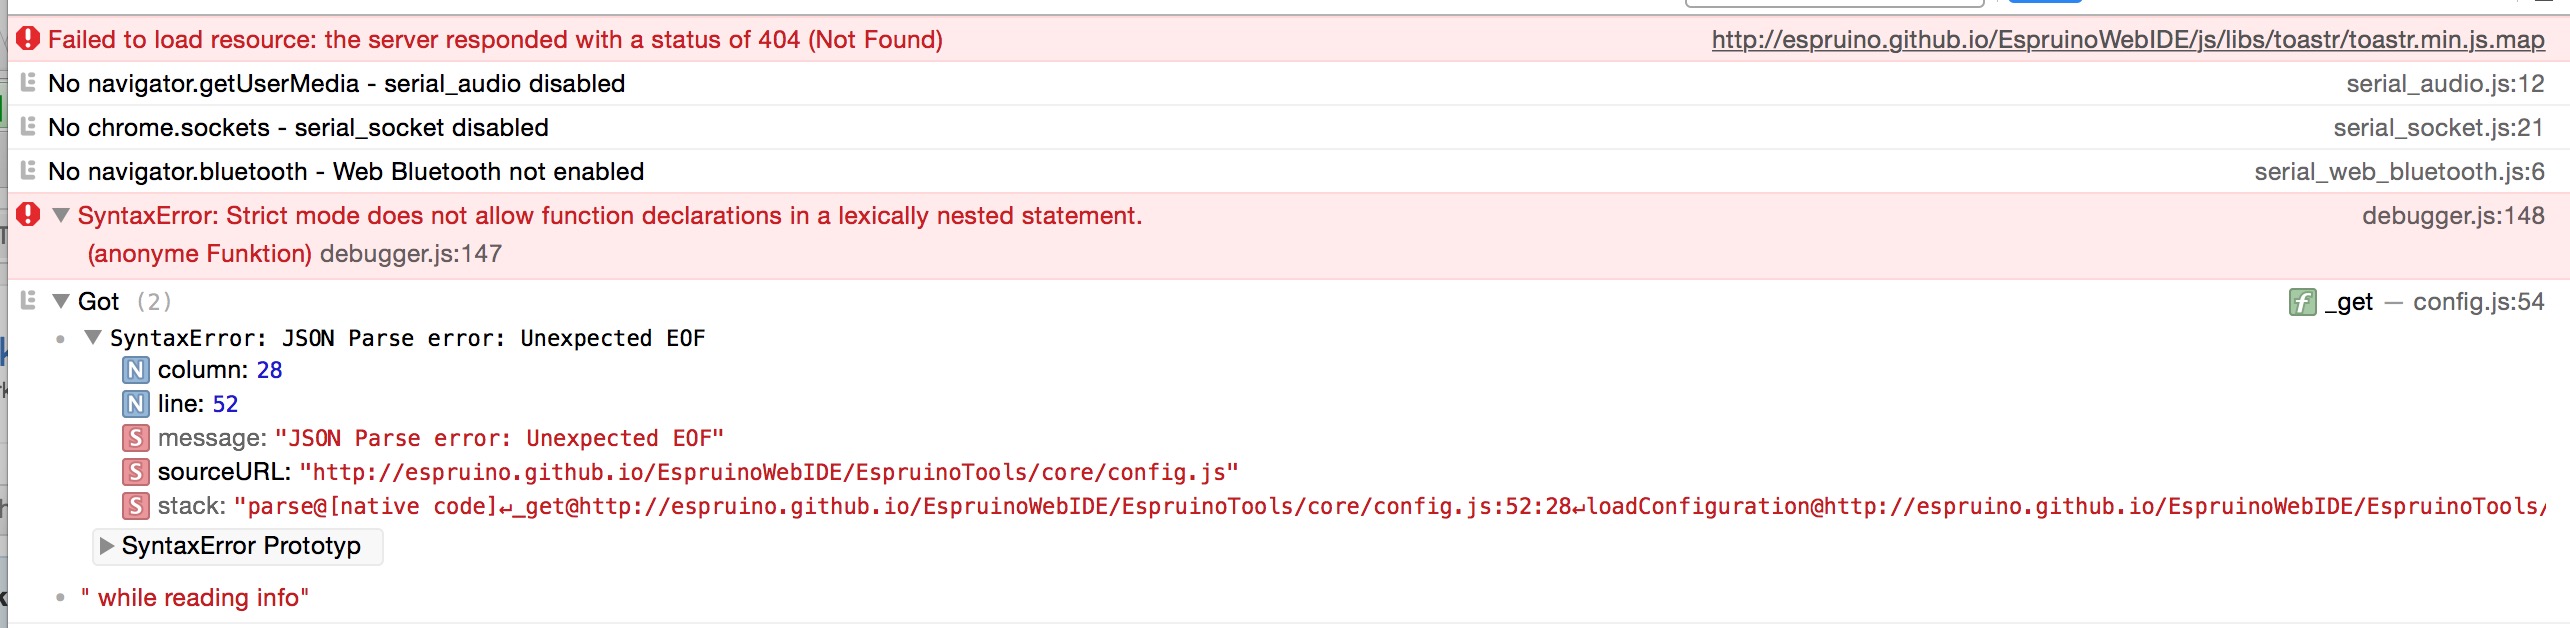Click the log icon beside the navigator.bluetooth message
2570x628 pixels.
point(28,171)
